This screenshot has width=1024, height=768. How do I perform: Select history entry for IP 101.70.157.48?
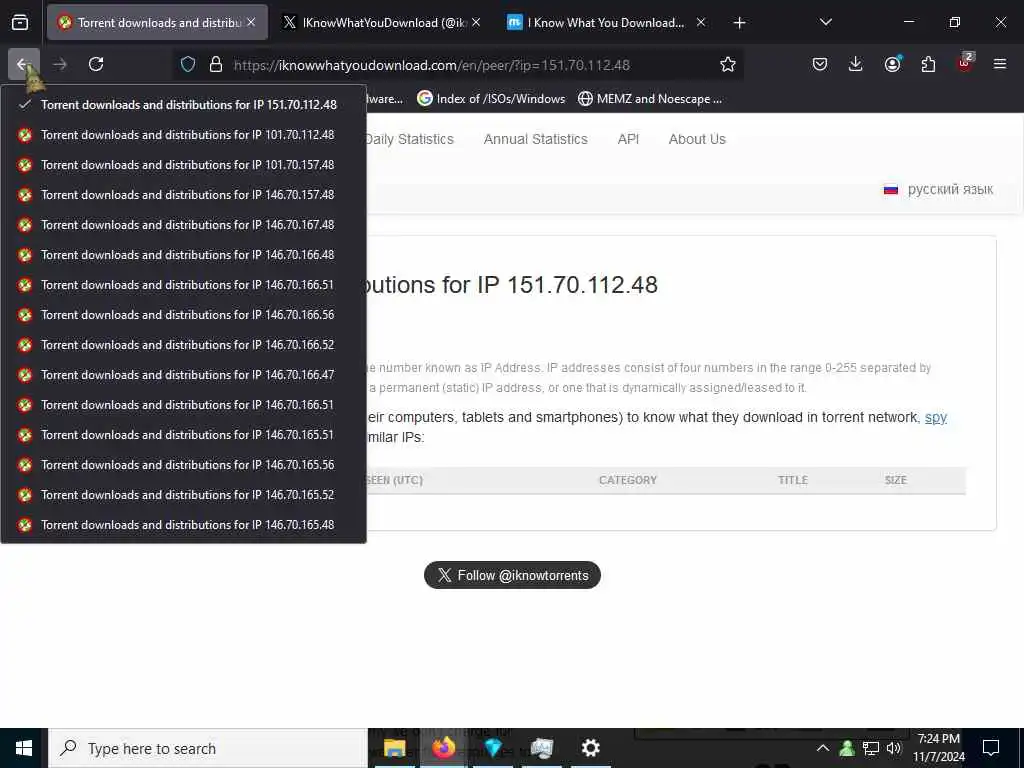(x=184, y=165)
